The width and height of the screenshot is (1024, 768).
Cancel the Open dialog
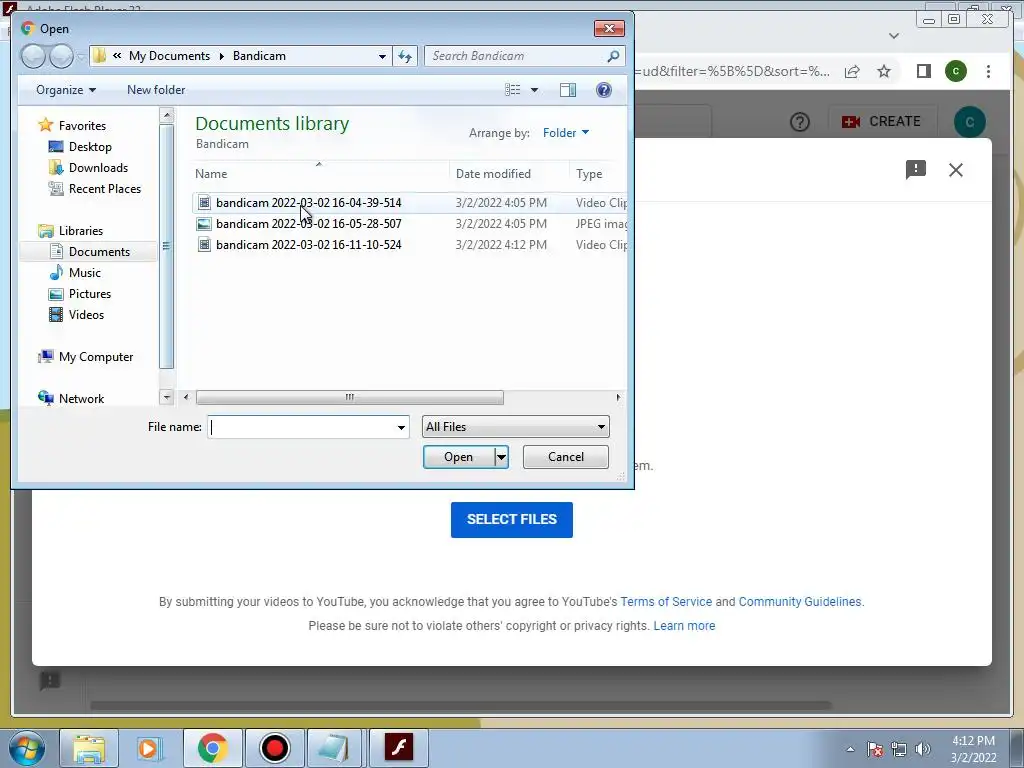tap(566, 457)
